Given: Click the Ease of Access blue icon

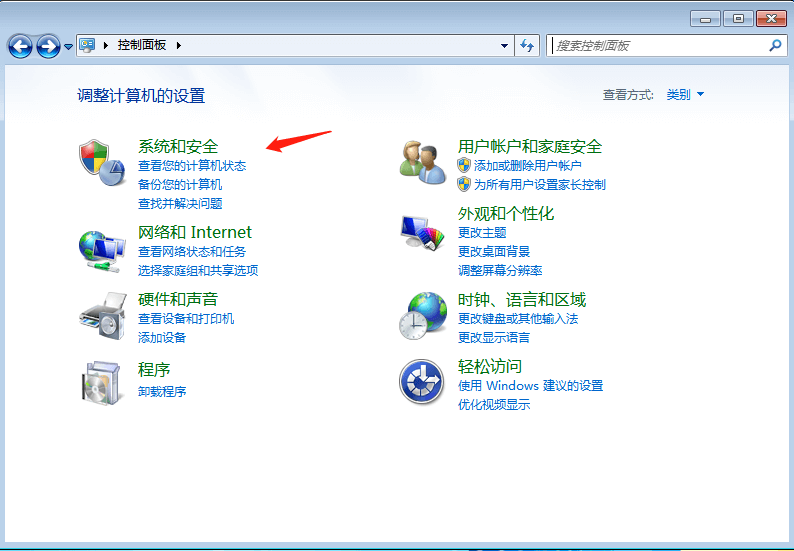Looking at the screenshot, I should click(x=422, y=382).
